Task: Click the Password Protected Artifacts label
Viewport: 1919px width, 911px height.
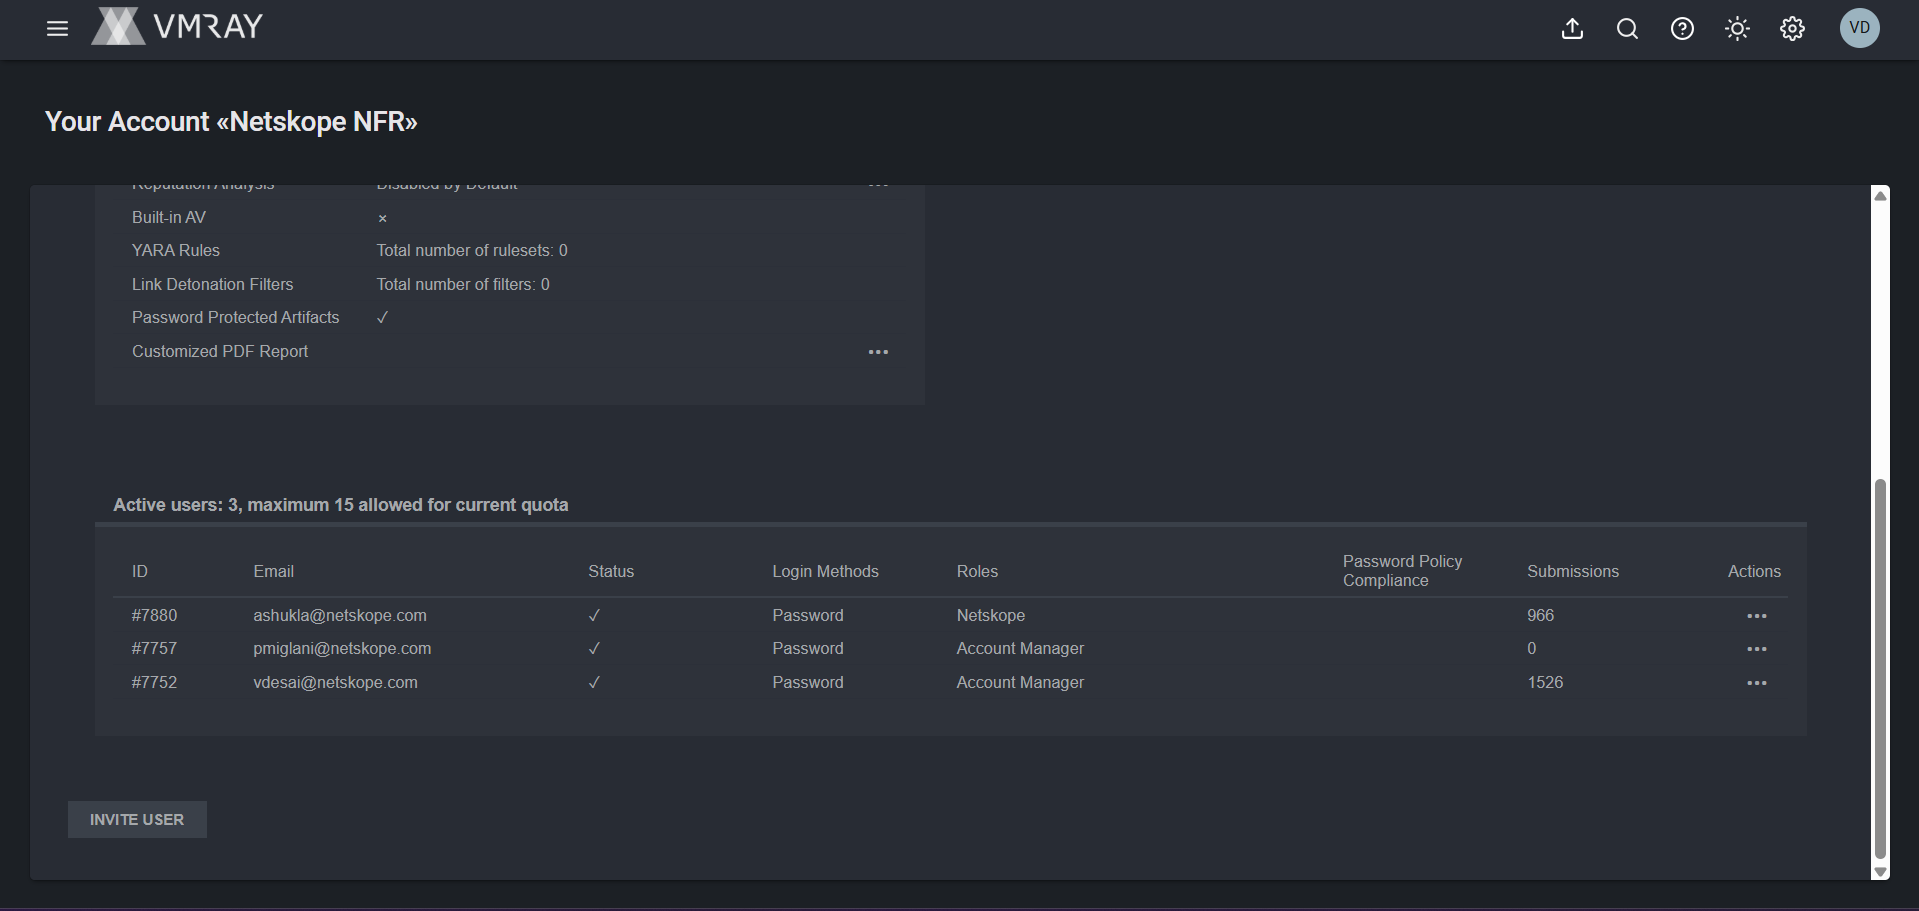Action: (x=236, y=317)
